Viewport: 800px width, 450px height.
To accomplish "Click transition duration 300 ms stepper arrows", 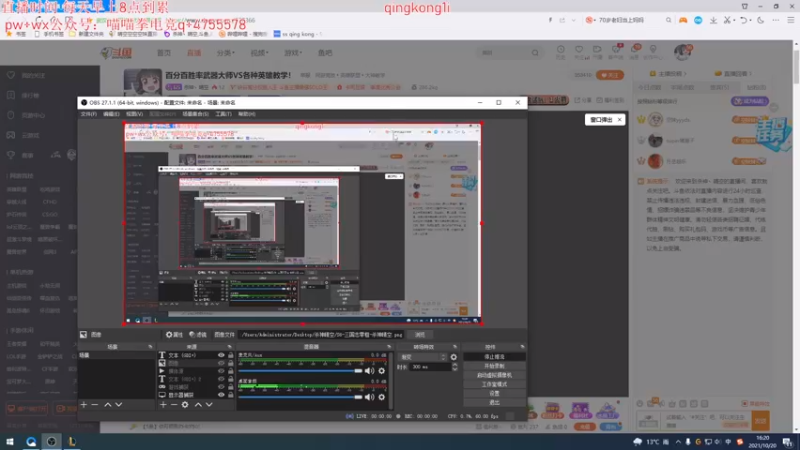I will click(x=455, y=367).
